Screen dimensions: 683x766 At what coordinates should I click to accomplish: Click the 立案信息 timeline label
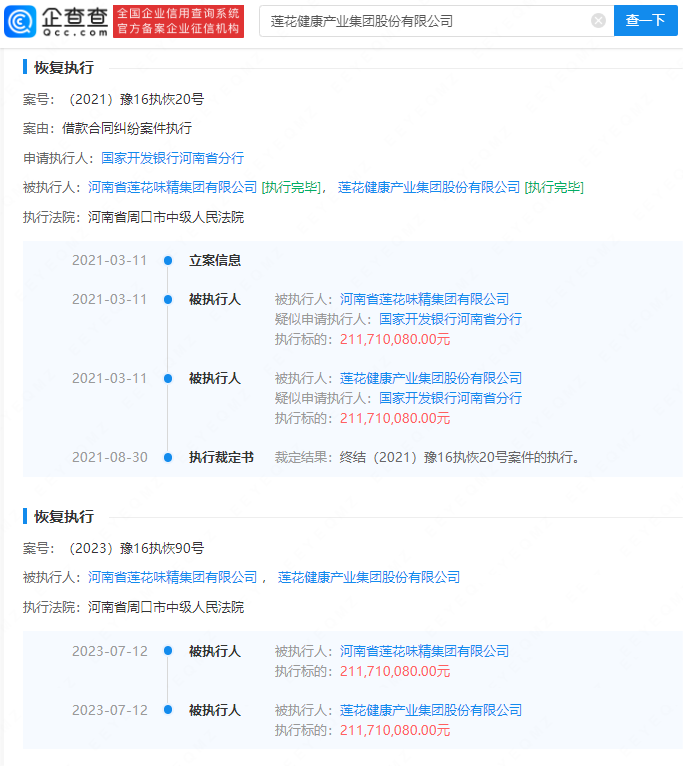[215, 261]
